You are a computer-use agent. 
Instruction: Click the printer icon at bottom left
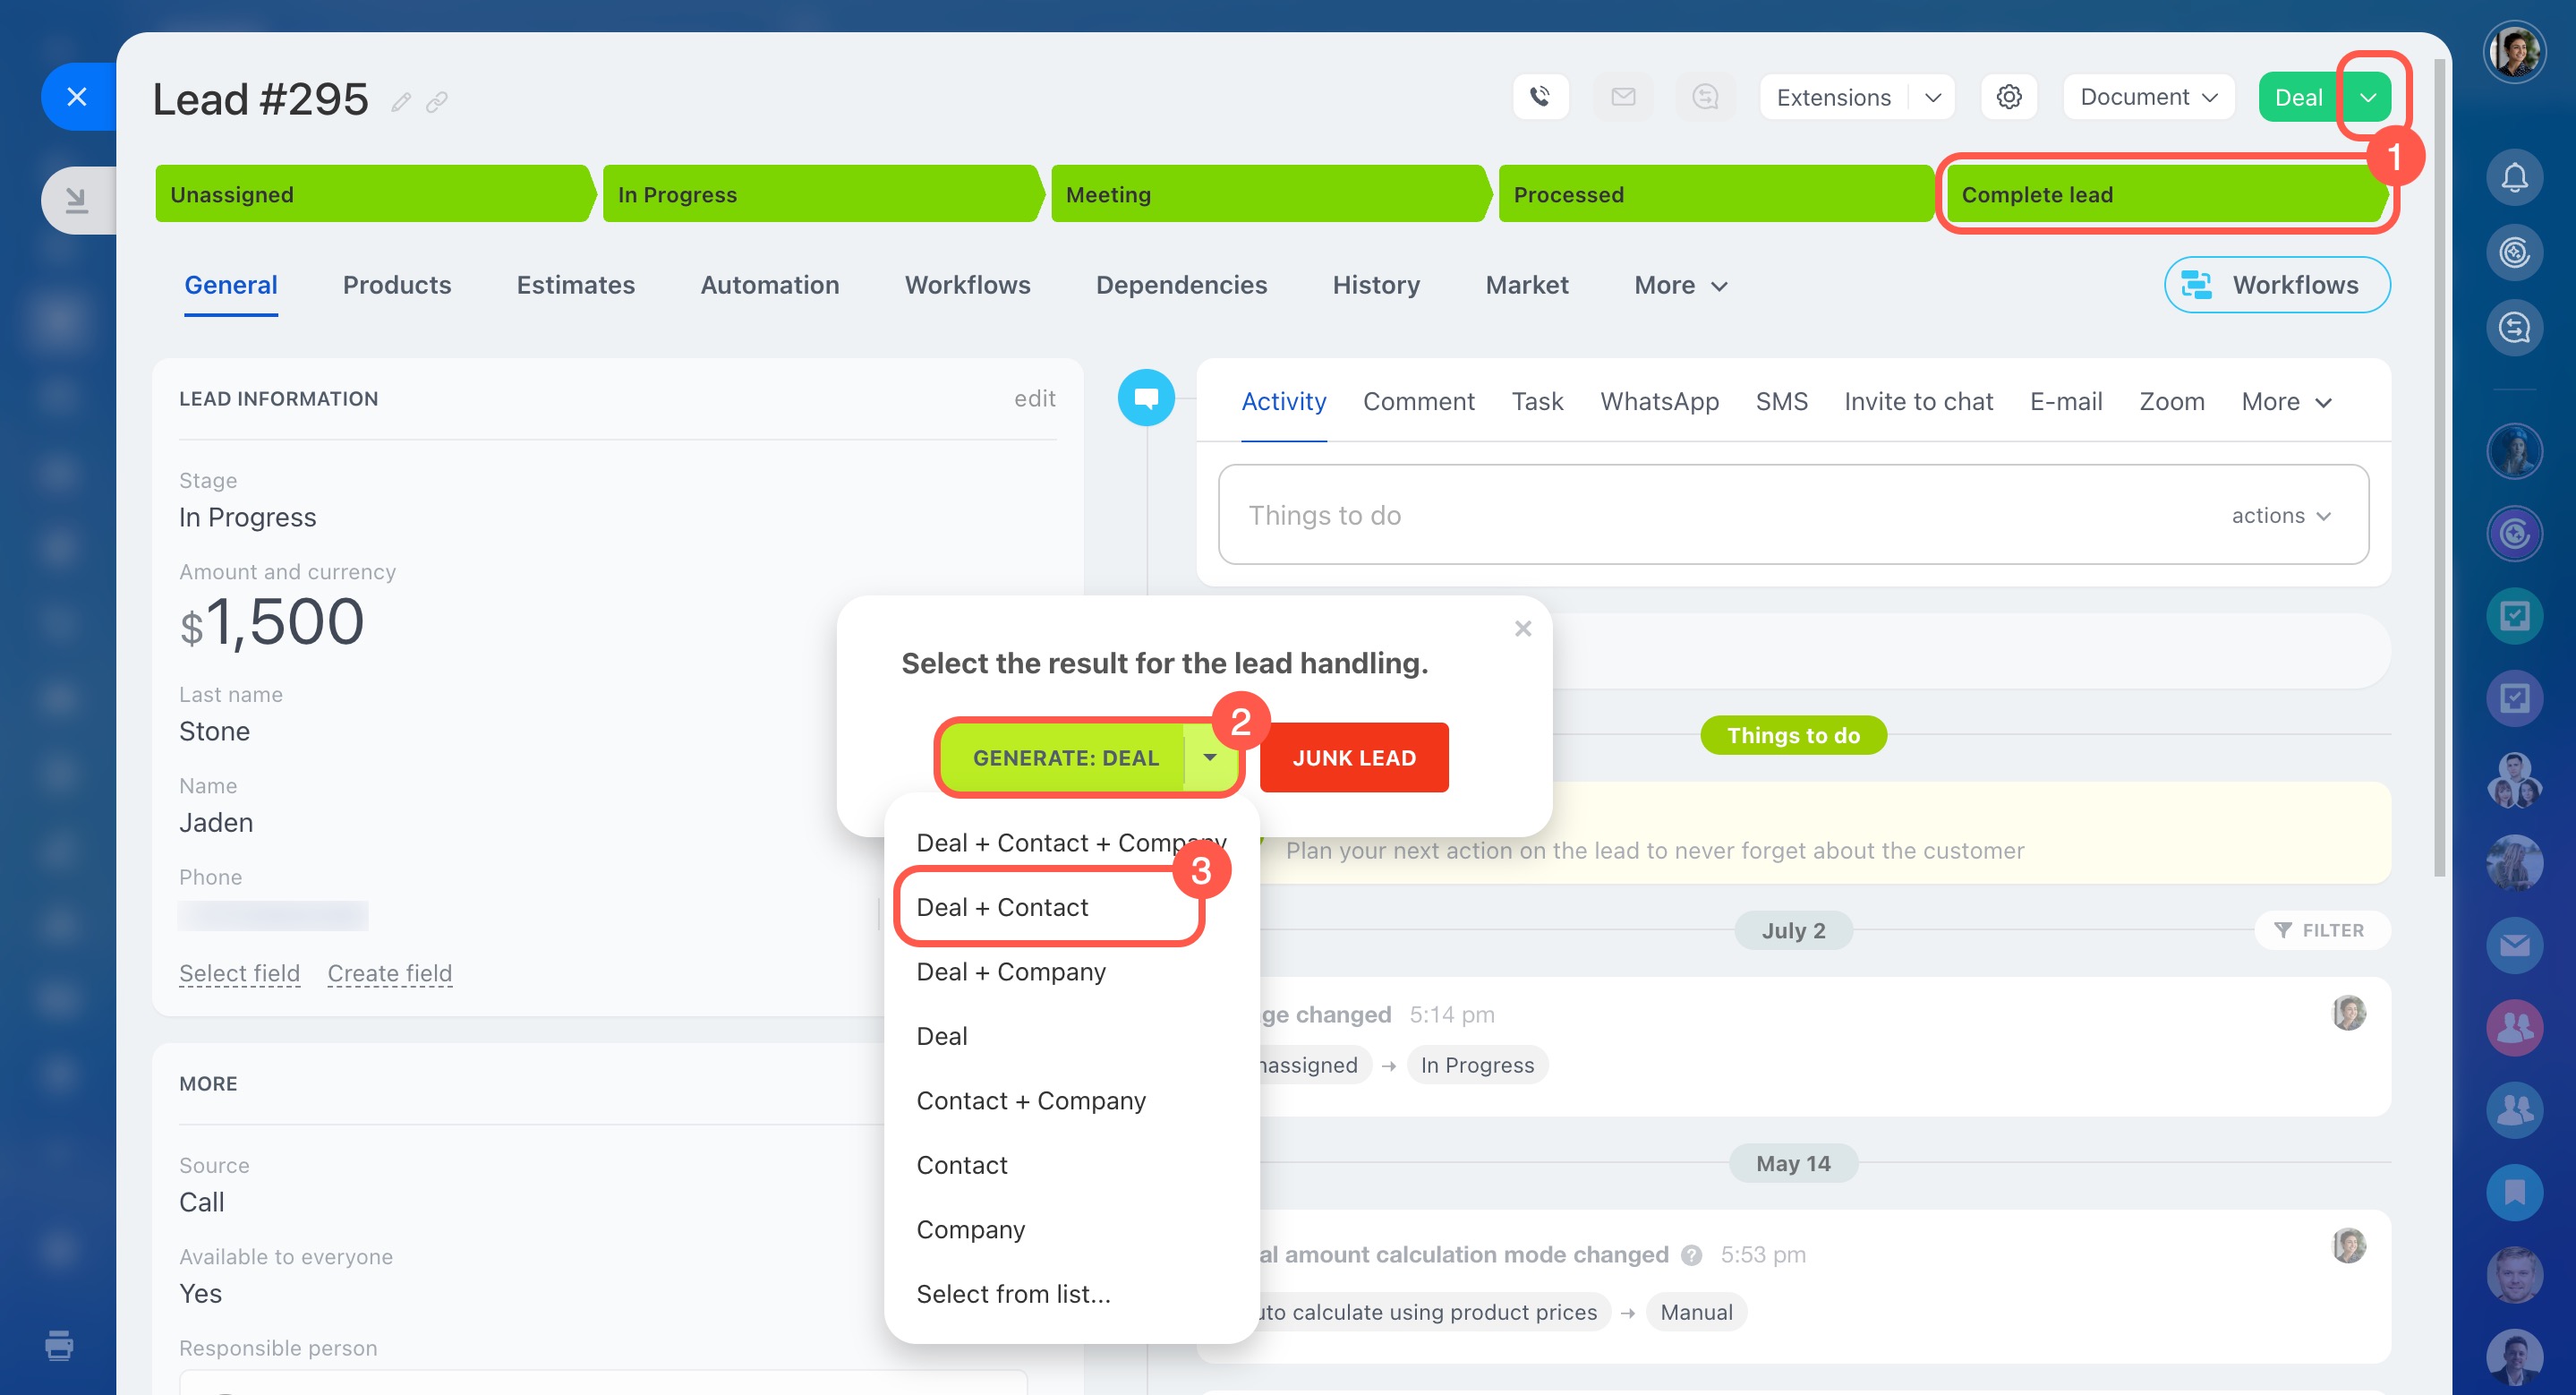[x=59, y=1345]
